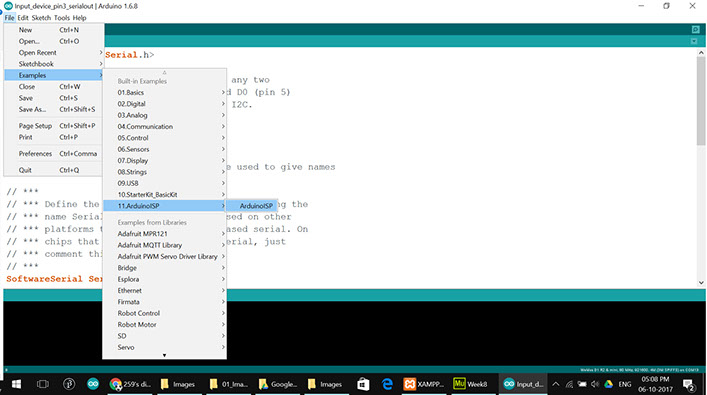Expand Ethernet library examples
The image size is (707, 395).
click(165, 290)
